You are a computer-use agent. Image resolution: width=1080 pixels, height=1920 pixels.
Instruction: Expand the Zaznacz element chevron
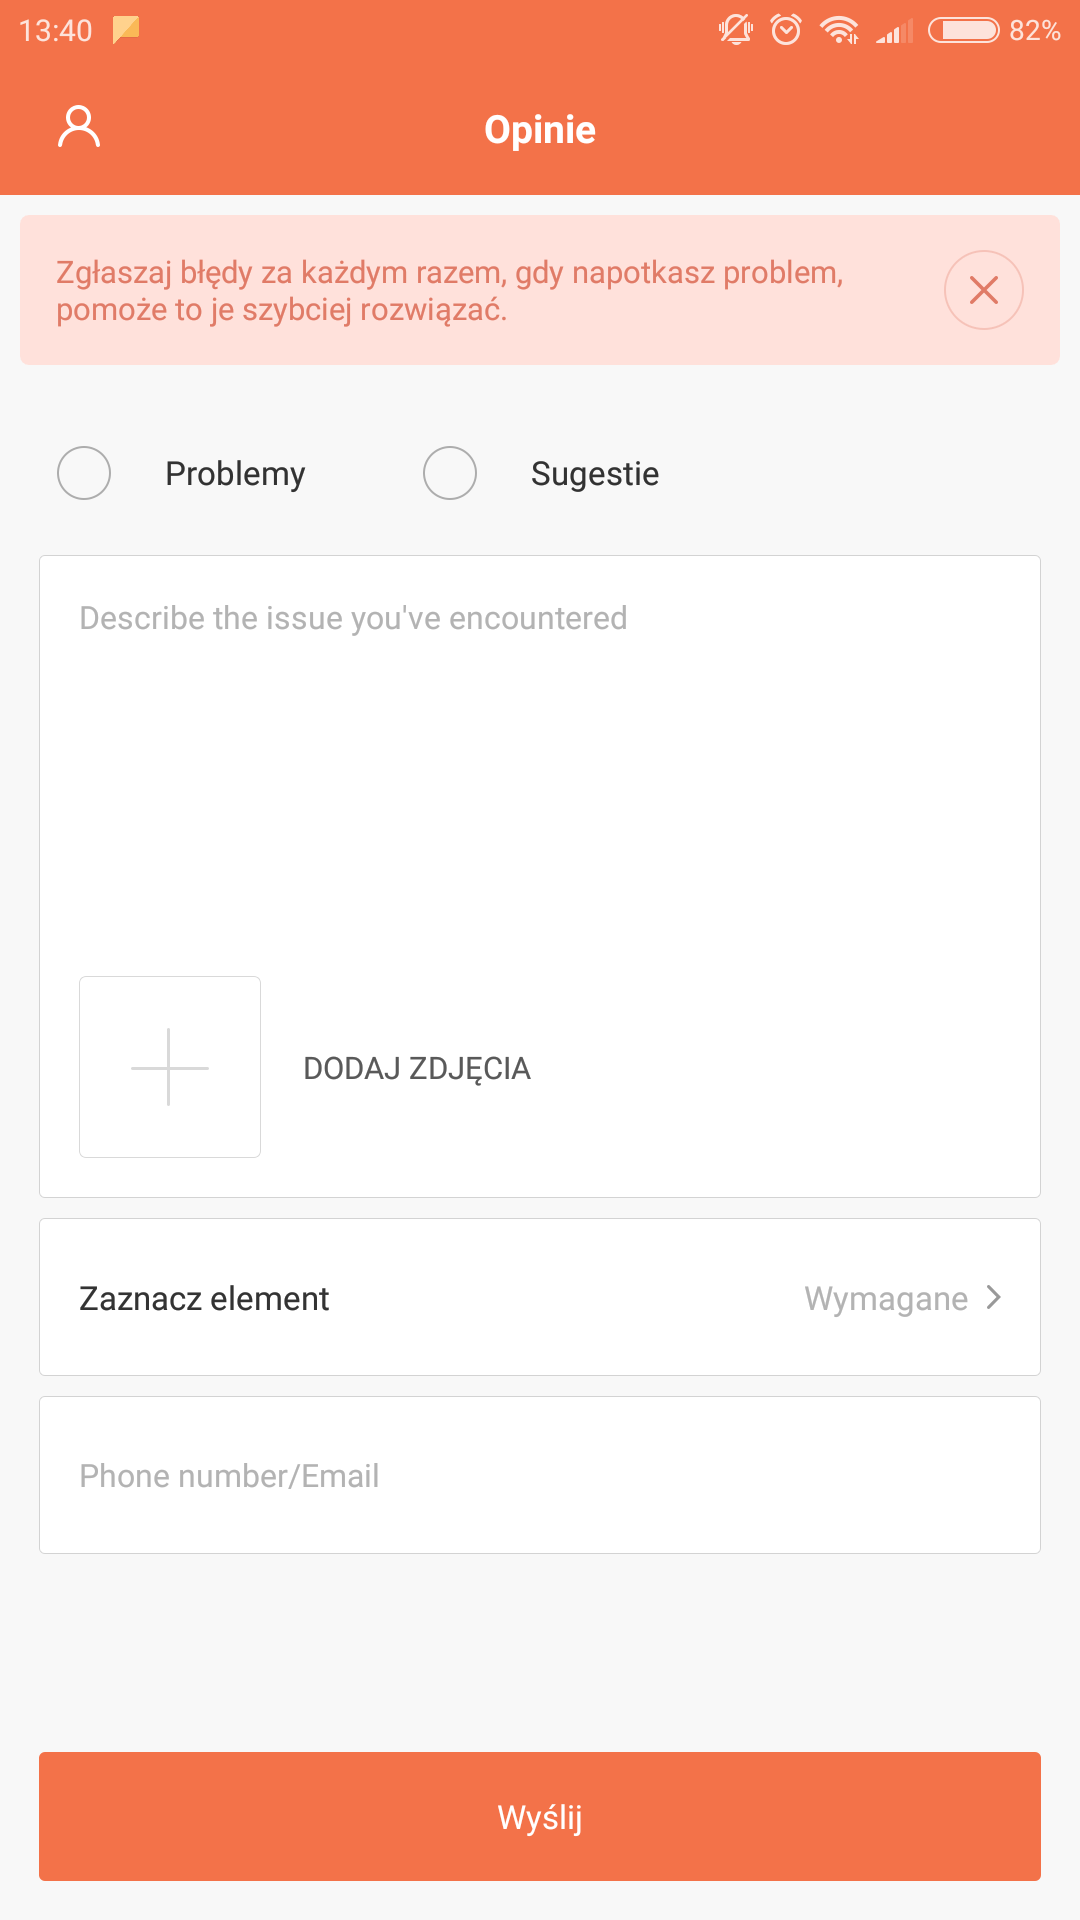pyautogui.click(x=994, y=1297)
